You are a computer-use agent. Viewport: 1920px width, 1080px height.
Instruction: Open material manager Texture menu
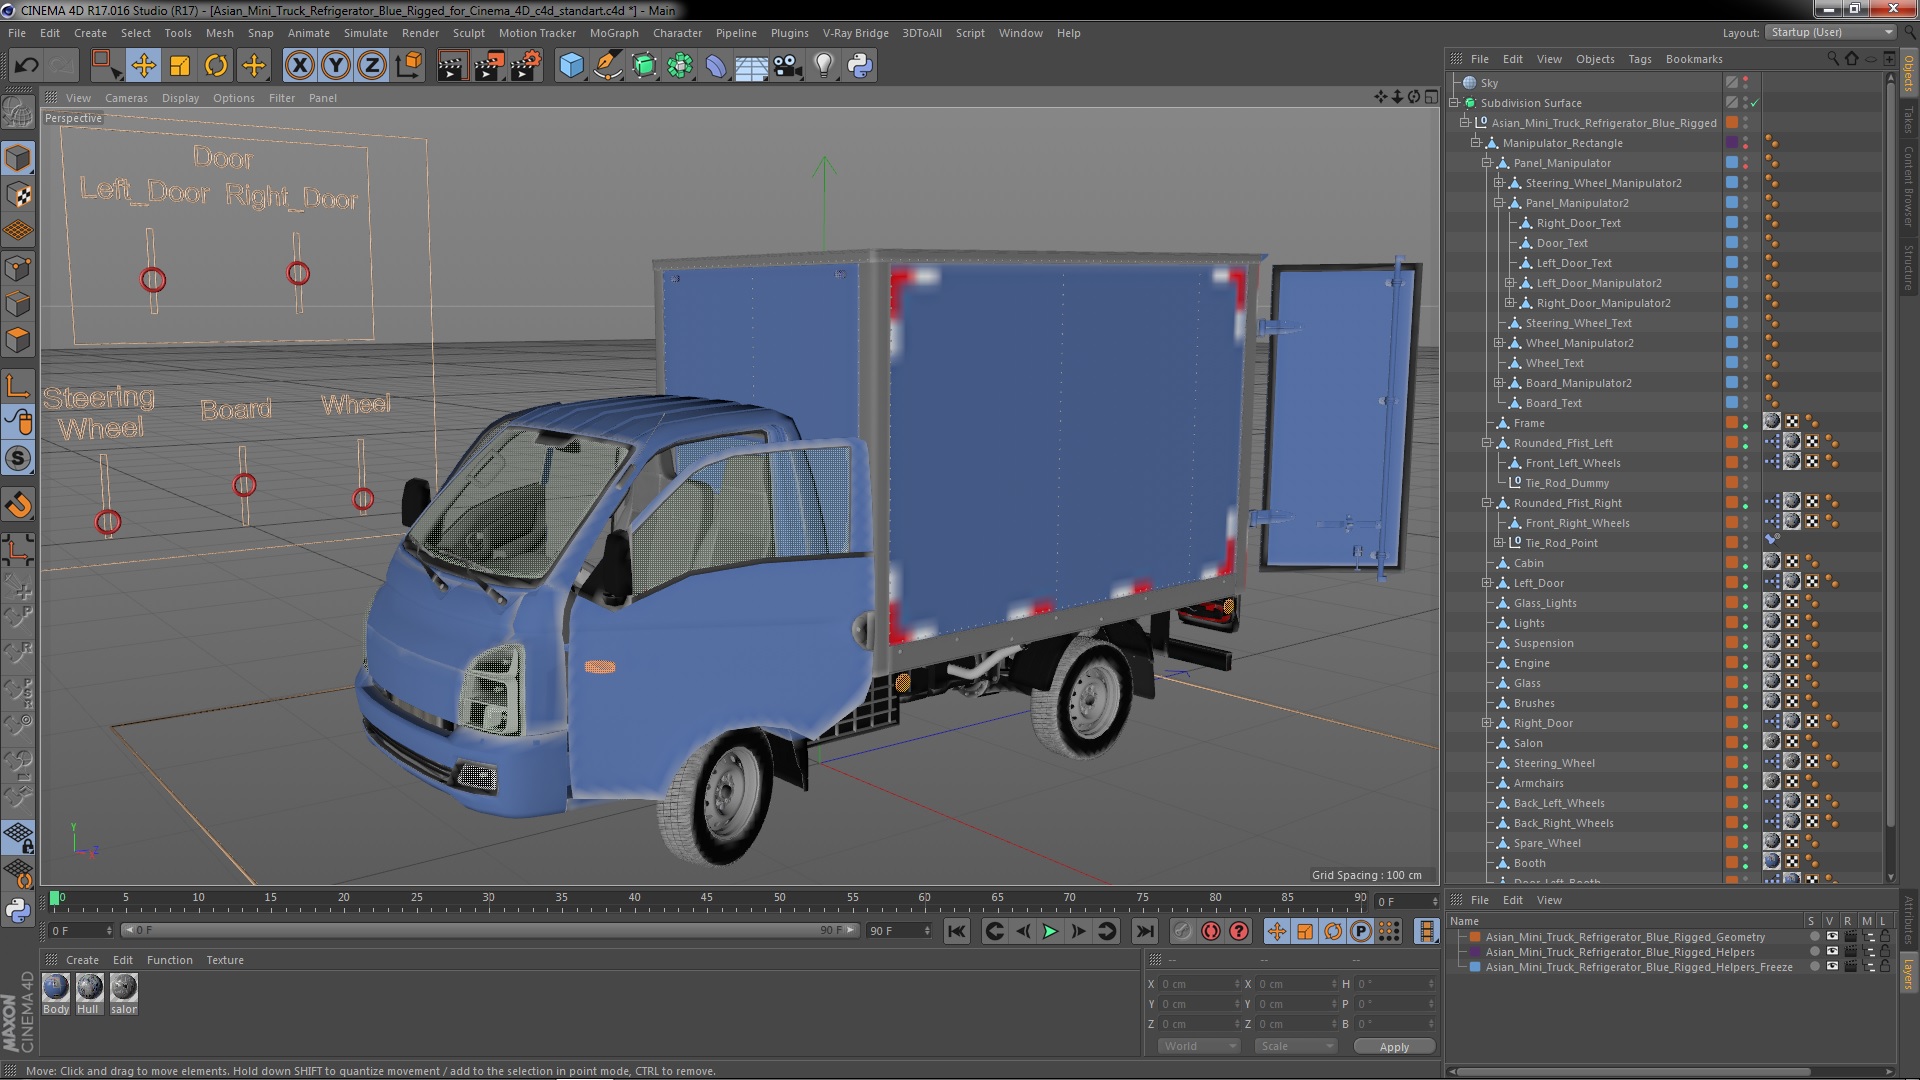(x=225, y=960)
